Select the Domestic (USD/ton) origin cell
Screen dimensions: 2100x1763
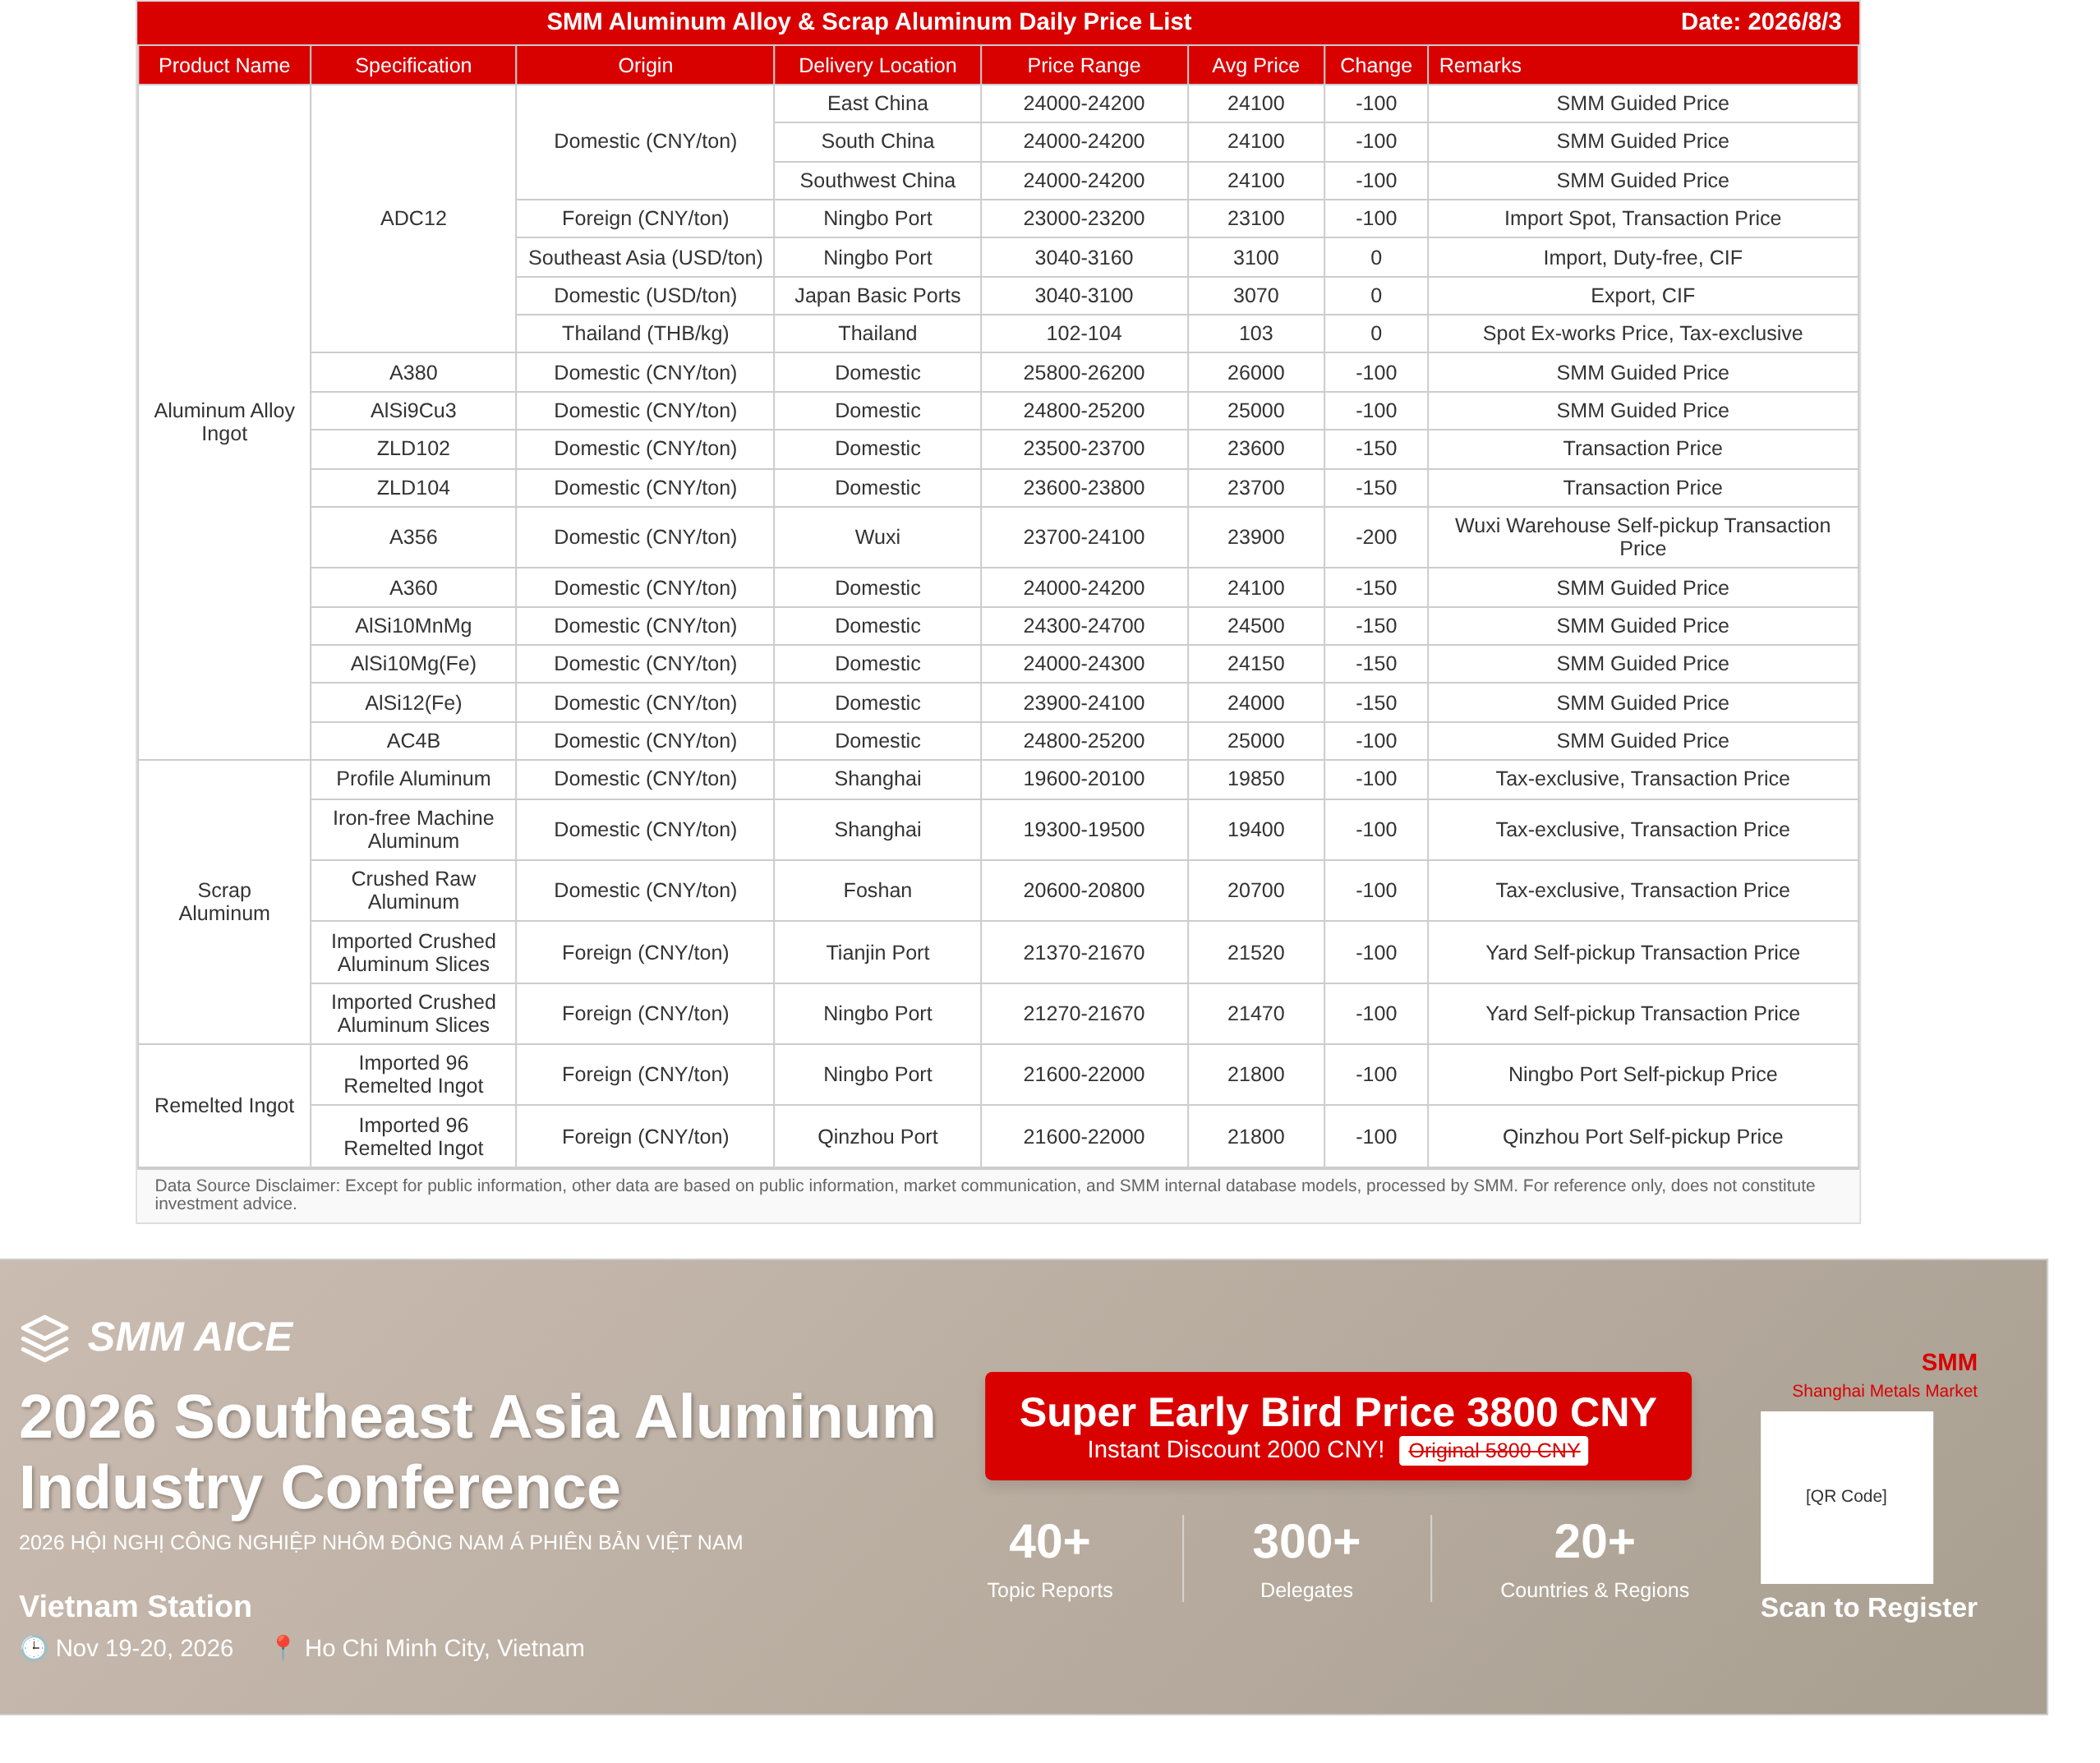tap(645, 296)
